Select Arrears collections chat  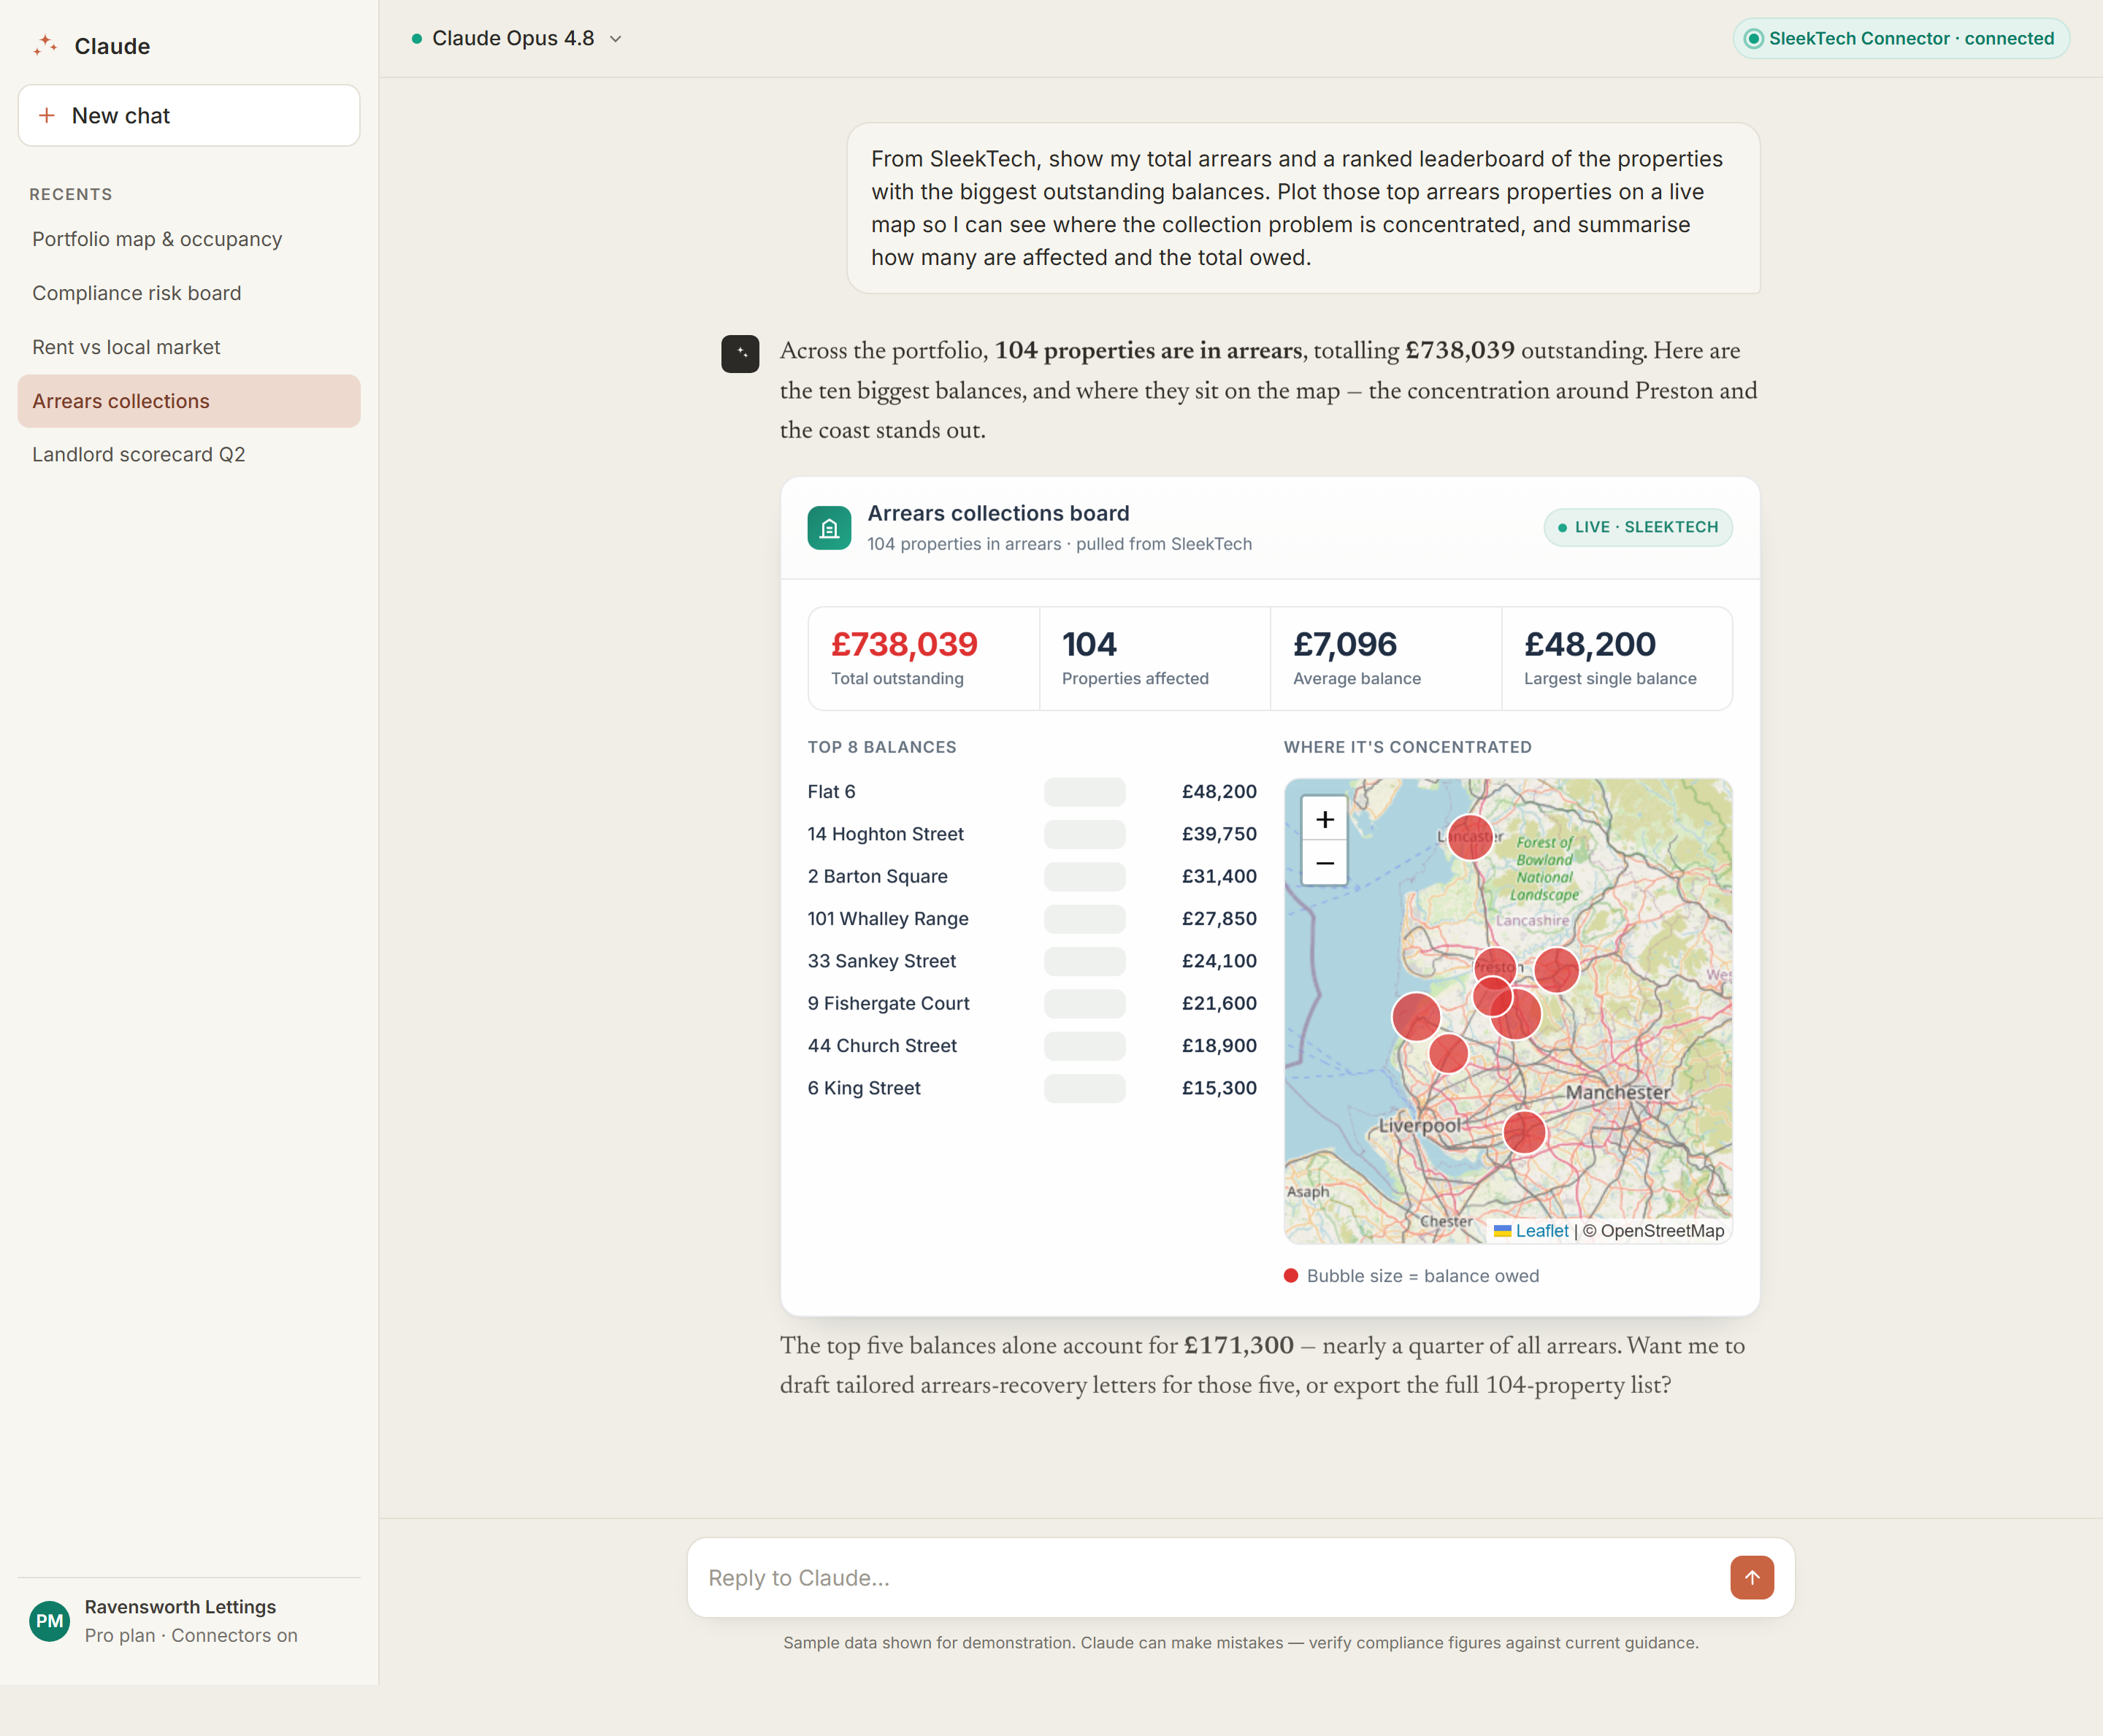189,401
